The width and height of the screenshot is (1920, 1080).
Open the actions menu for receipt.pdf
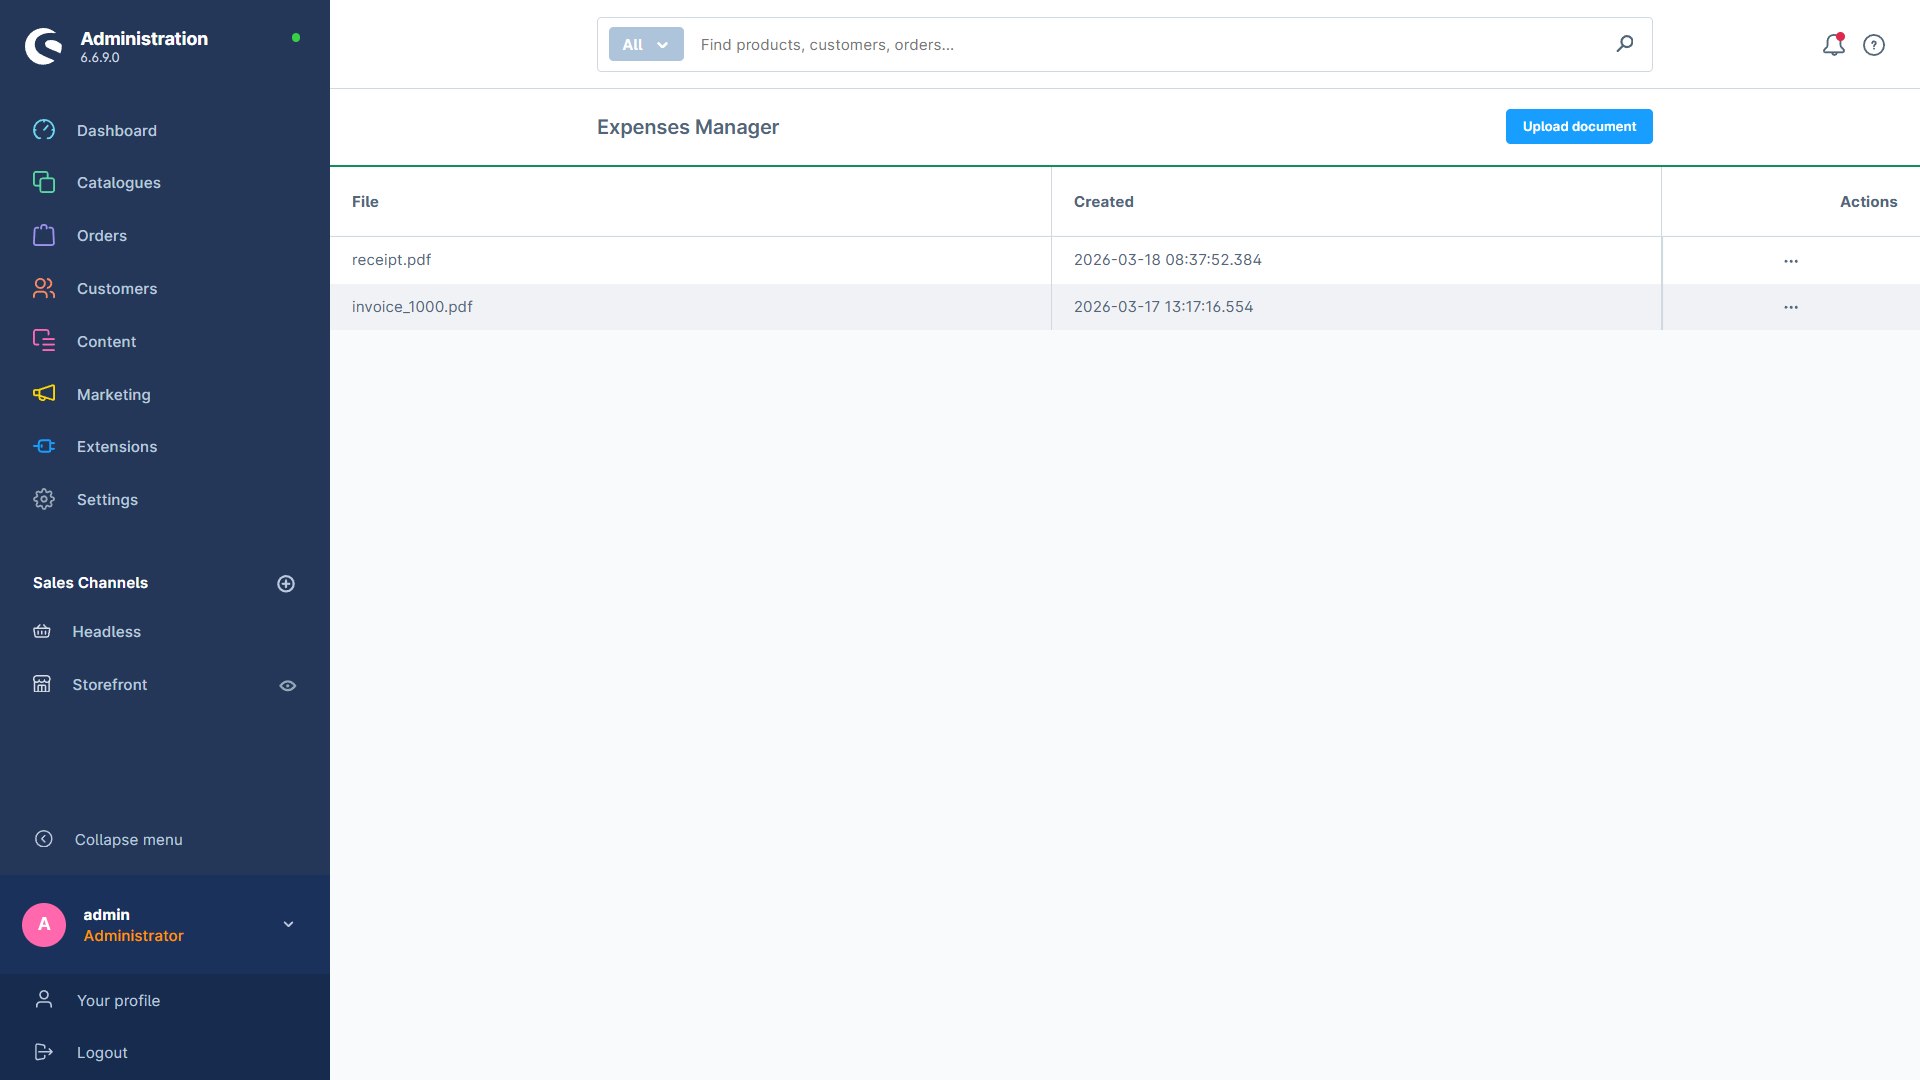point(1790,260)
